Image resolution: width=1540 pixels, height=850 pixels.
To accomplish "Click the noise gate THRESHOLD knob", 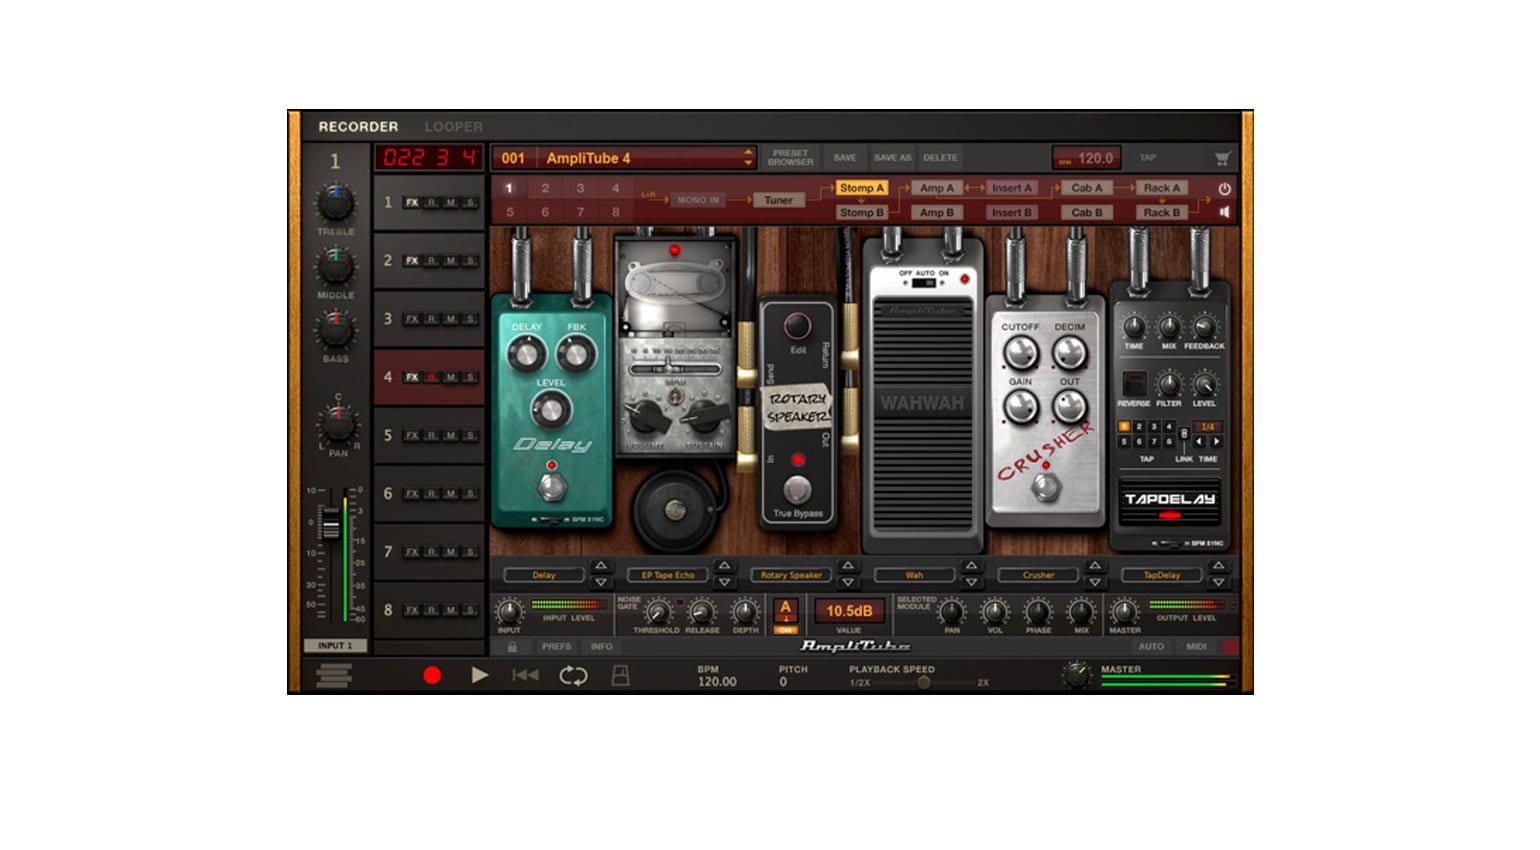I will pos(657,612).
